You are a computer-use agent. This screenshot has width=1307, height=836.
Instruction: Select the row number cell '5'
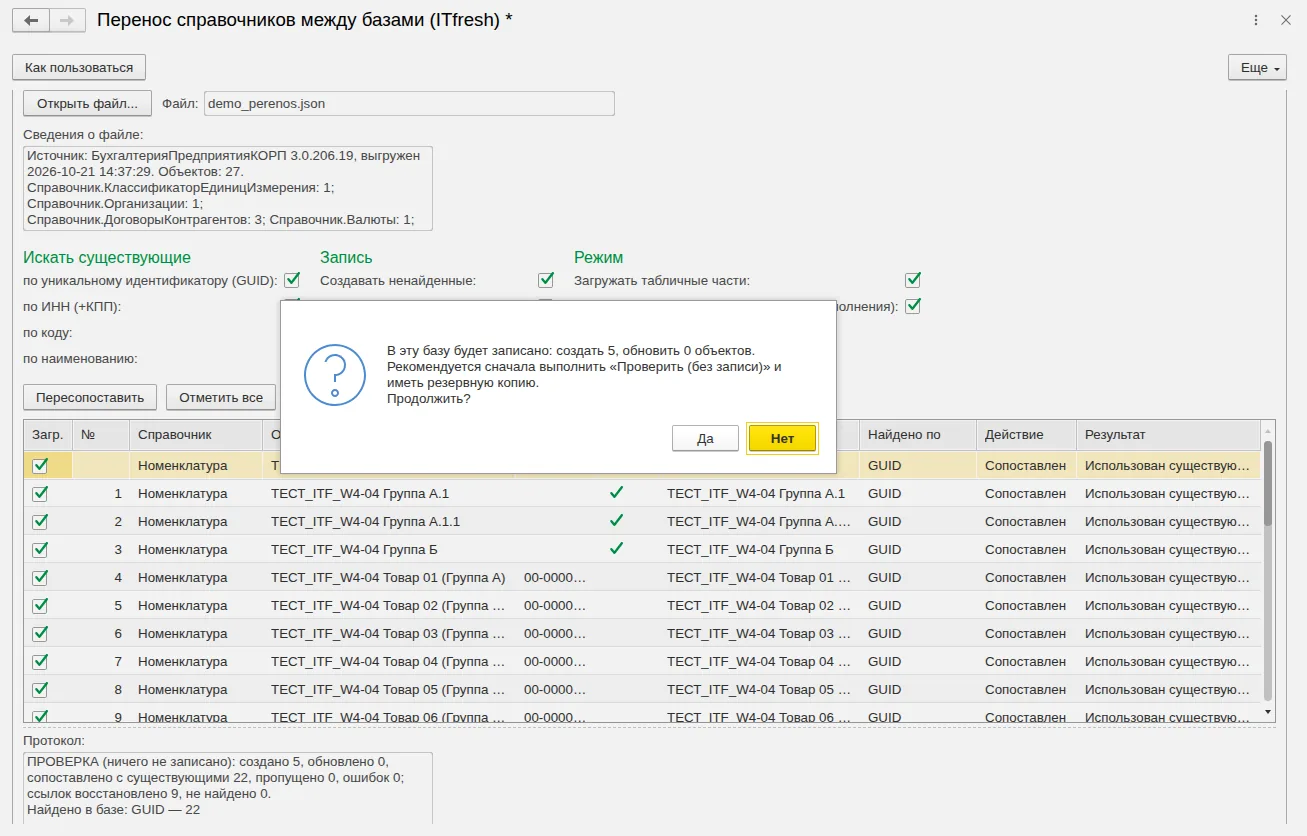(x=101, y=605)
